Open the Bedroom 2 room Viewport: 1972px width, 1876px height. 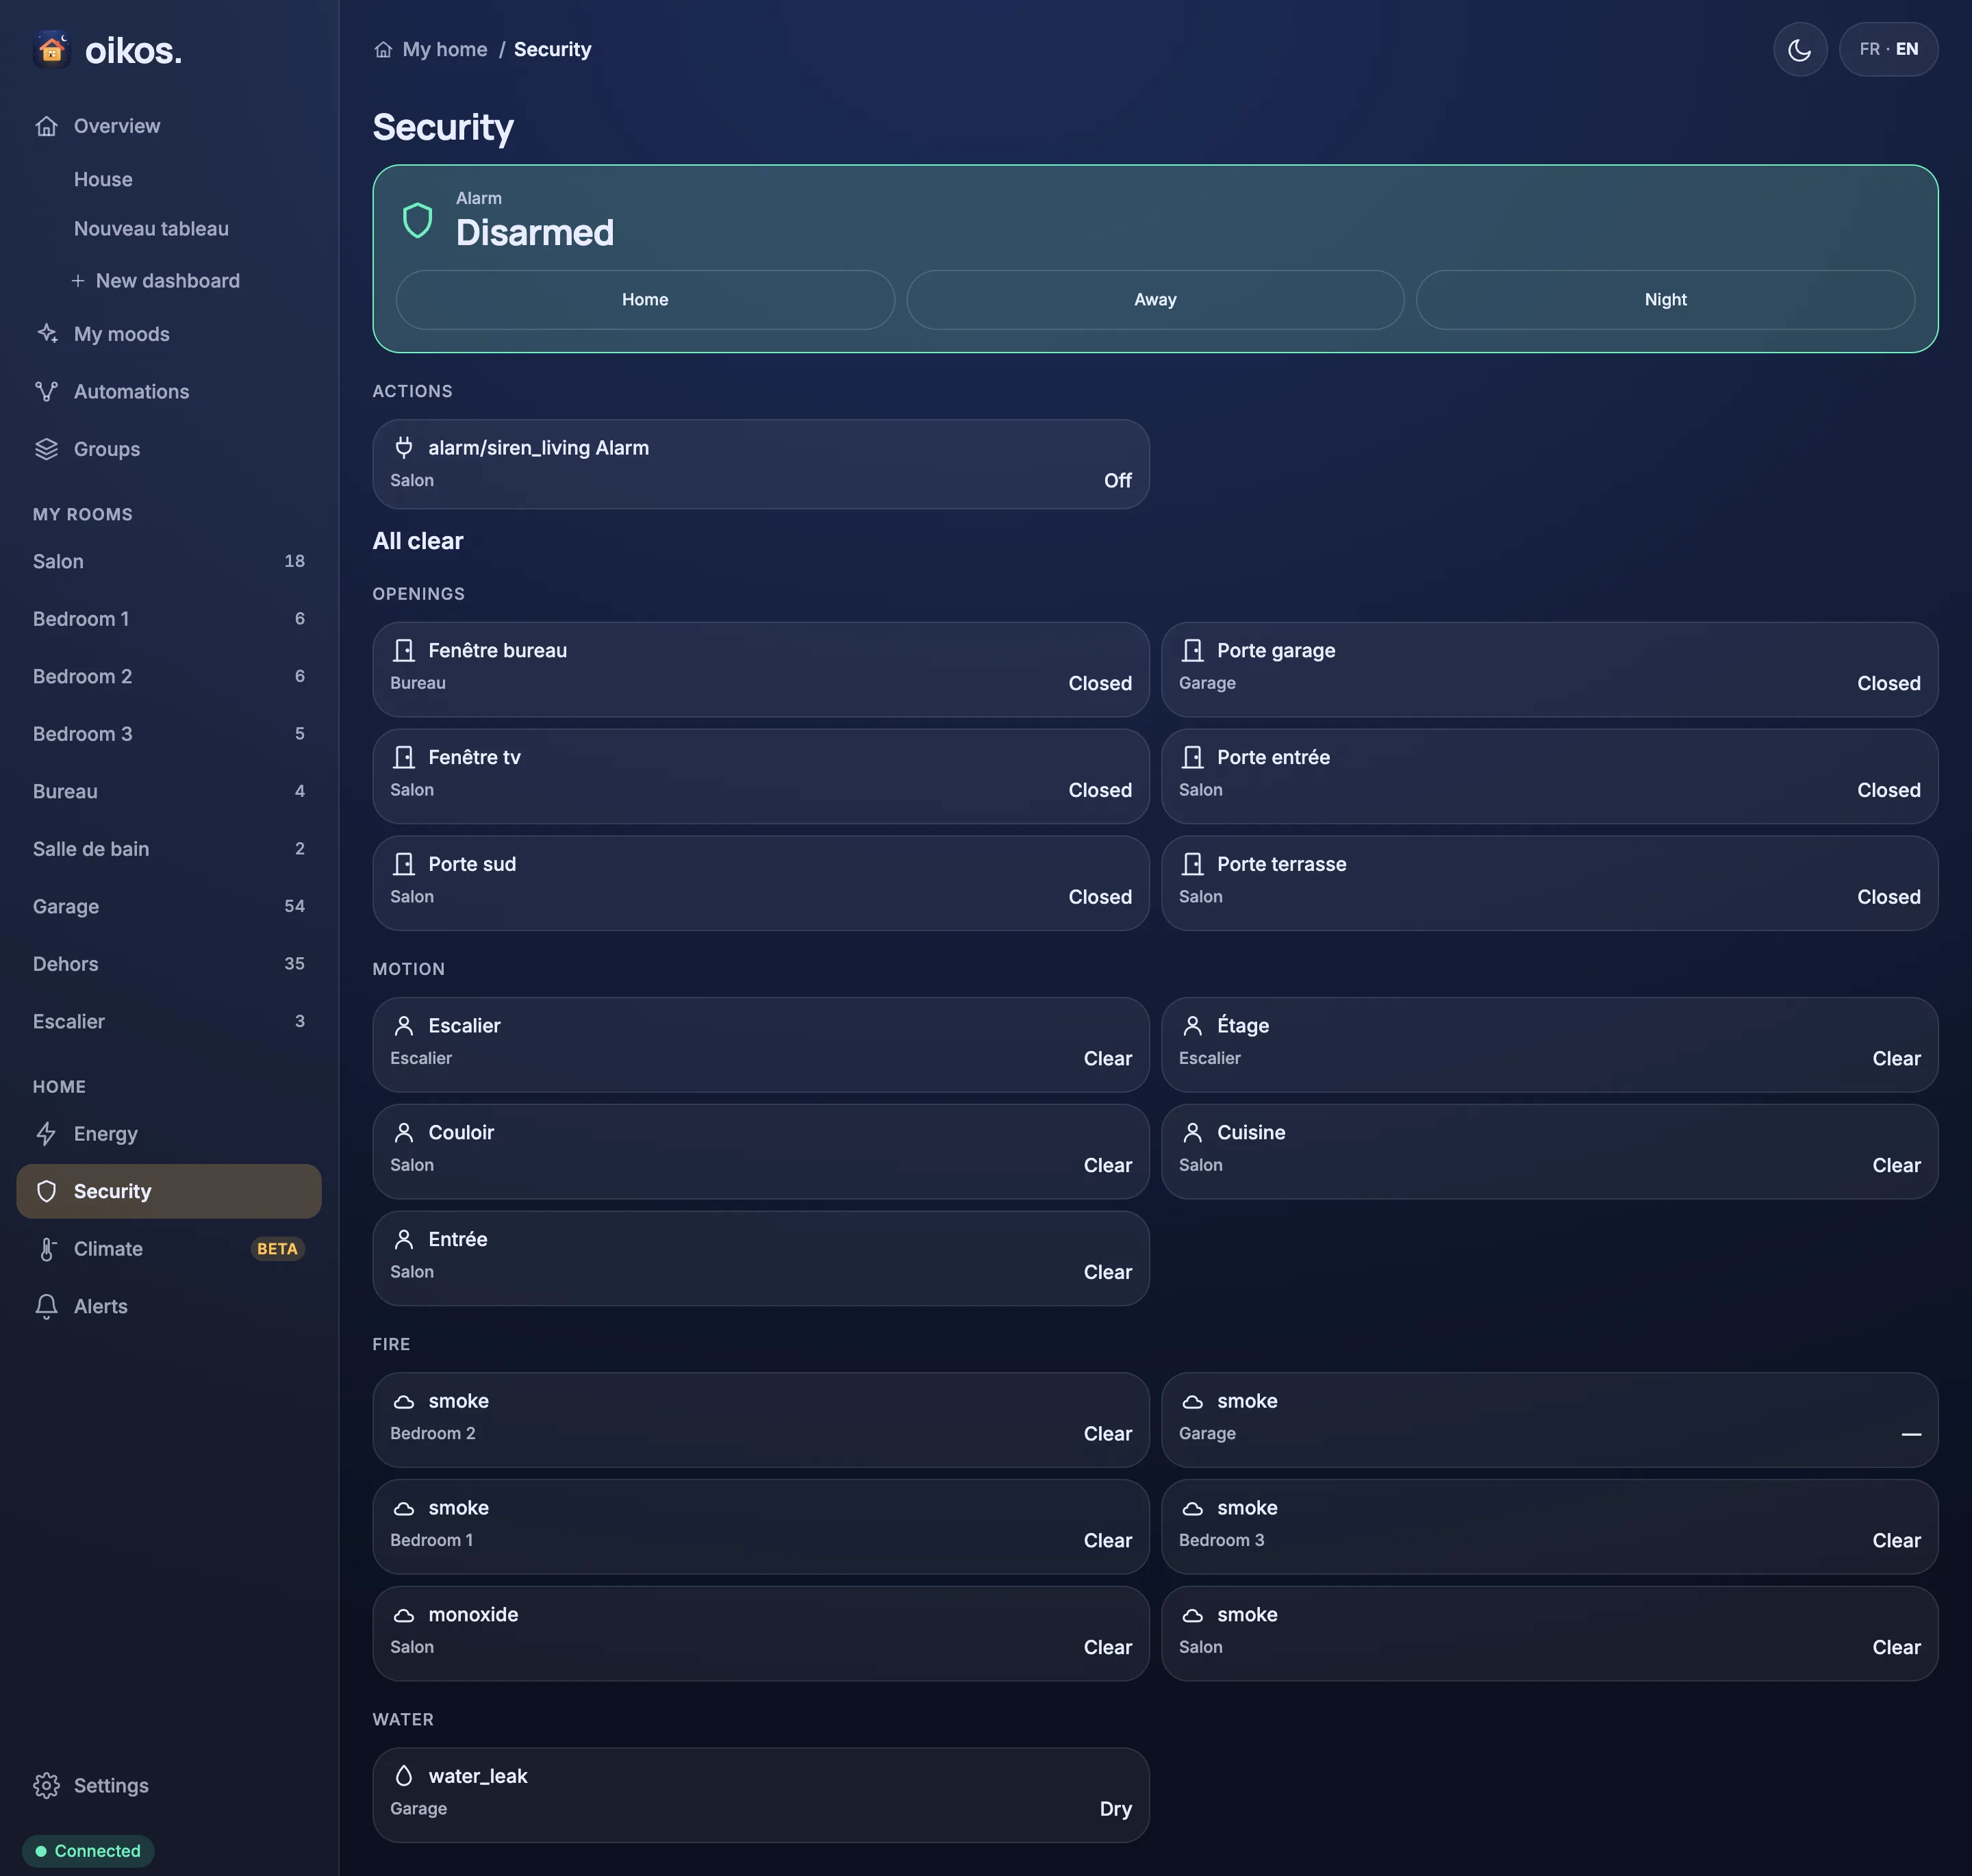(x=168, y=676)
